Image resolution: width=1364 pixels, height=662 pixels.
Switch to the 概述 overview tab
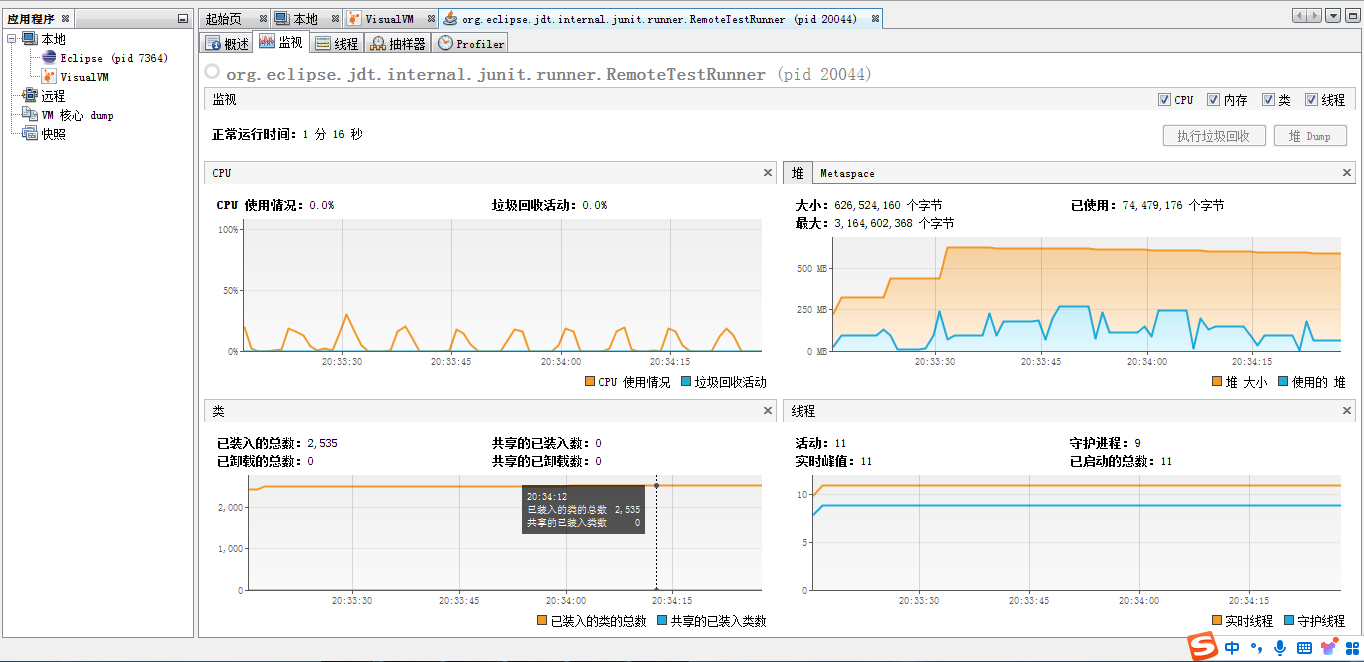tap(227, 43)
